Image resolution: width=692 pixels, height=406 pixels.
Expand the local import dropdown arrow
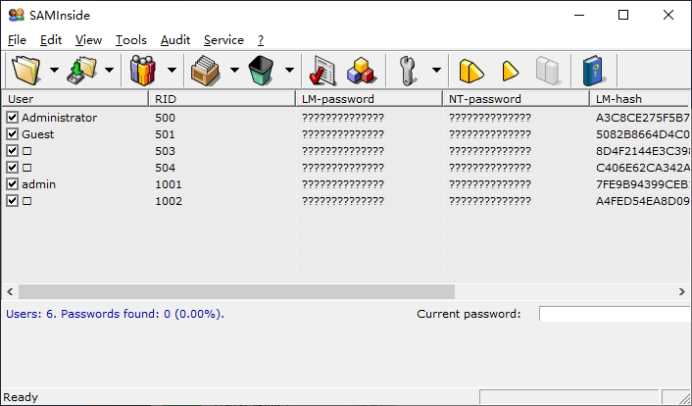coord(109,70)
